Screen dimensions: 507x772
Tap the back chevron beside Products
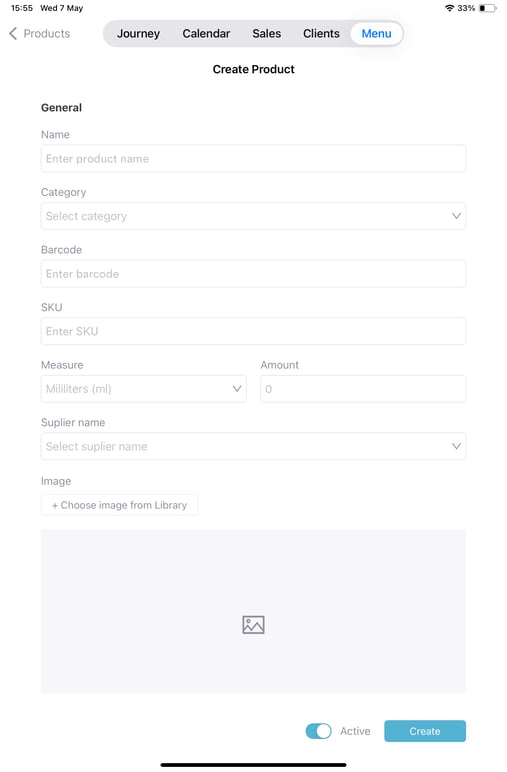[x=13, y=33]
